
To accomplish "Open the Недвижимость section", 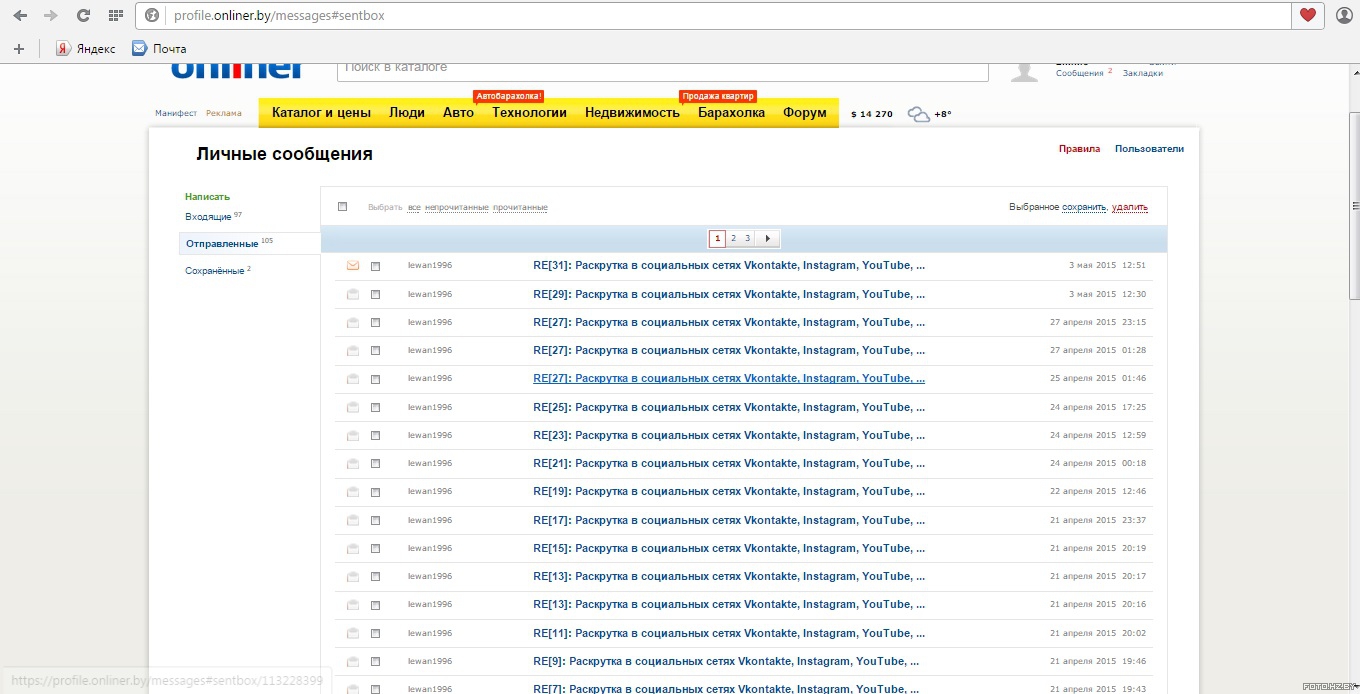I will pyautogui.click(x=632, y=113).
